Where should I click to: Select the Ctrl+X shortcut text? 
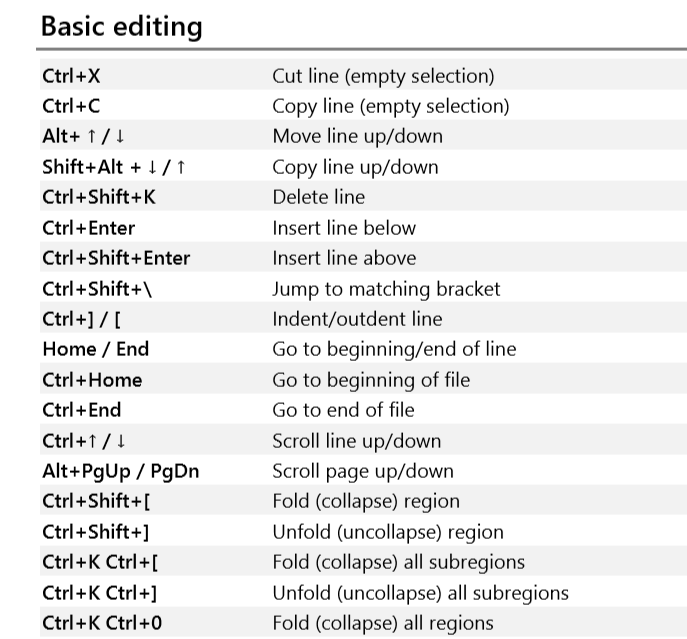(x=71, y=76)
